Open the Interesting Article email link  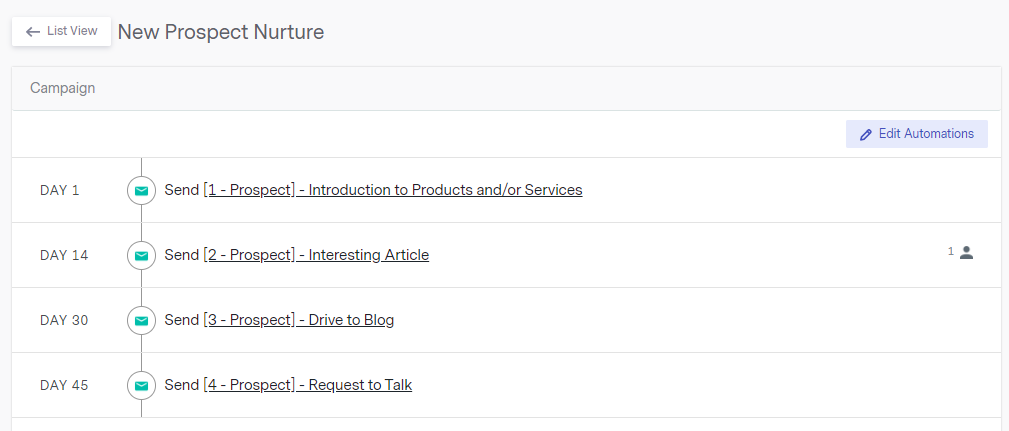point(316,255)
